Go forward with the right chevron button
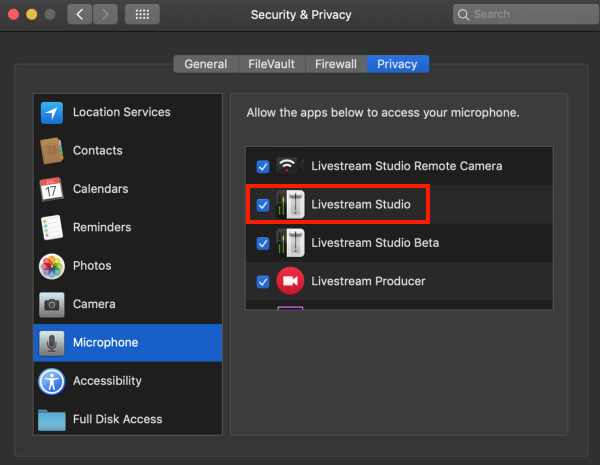The image size is (600, 465). click(x=105, y=15)
